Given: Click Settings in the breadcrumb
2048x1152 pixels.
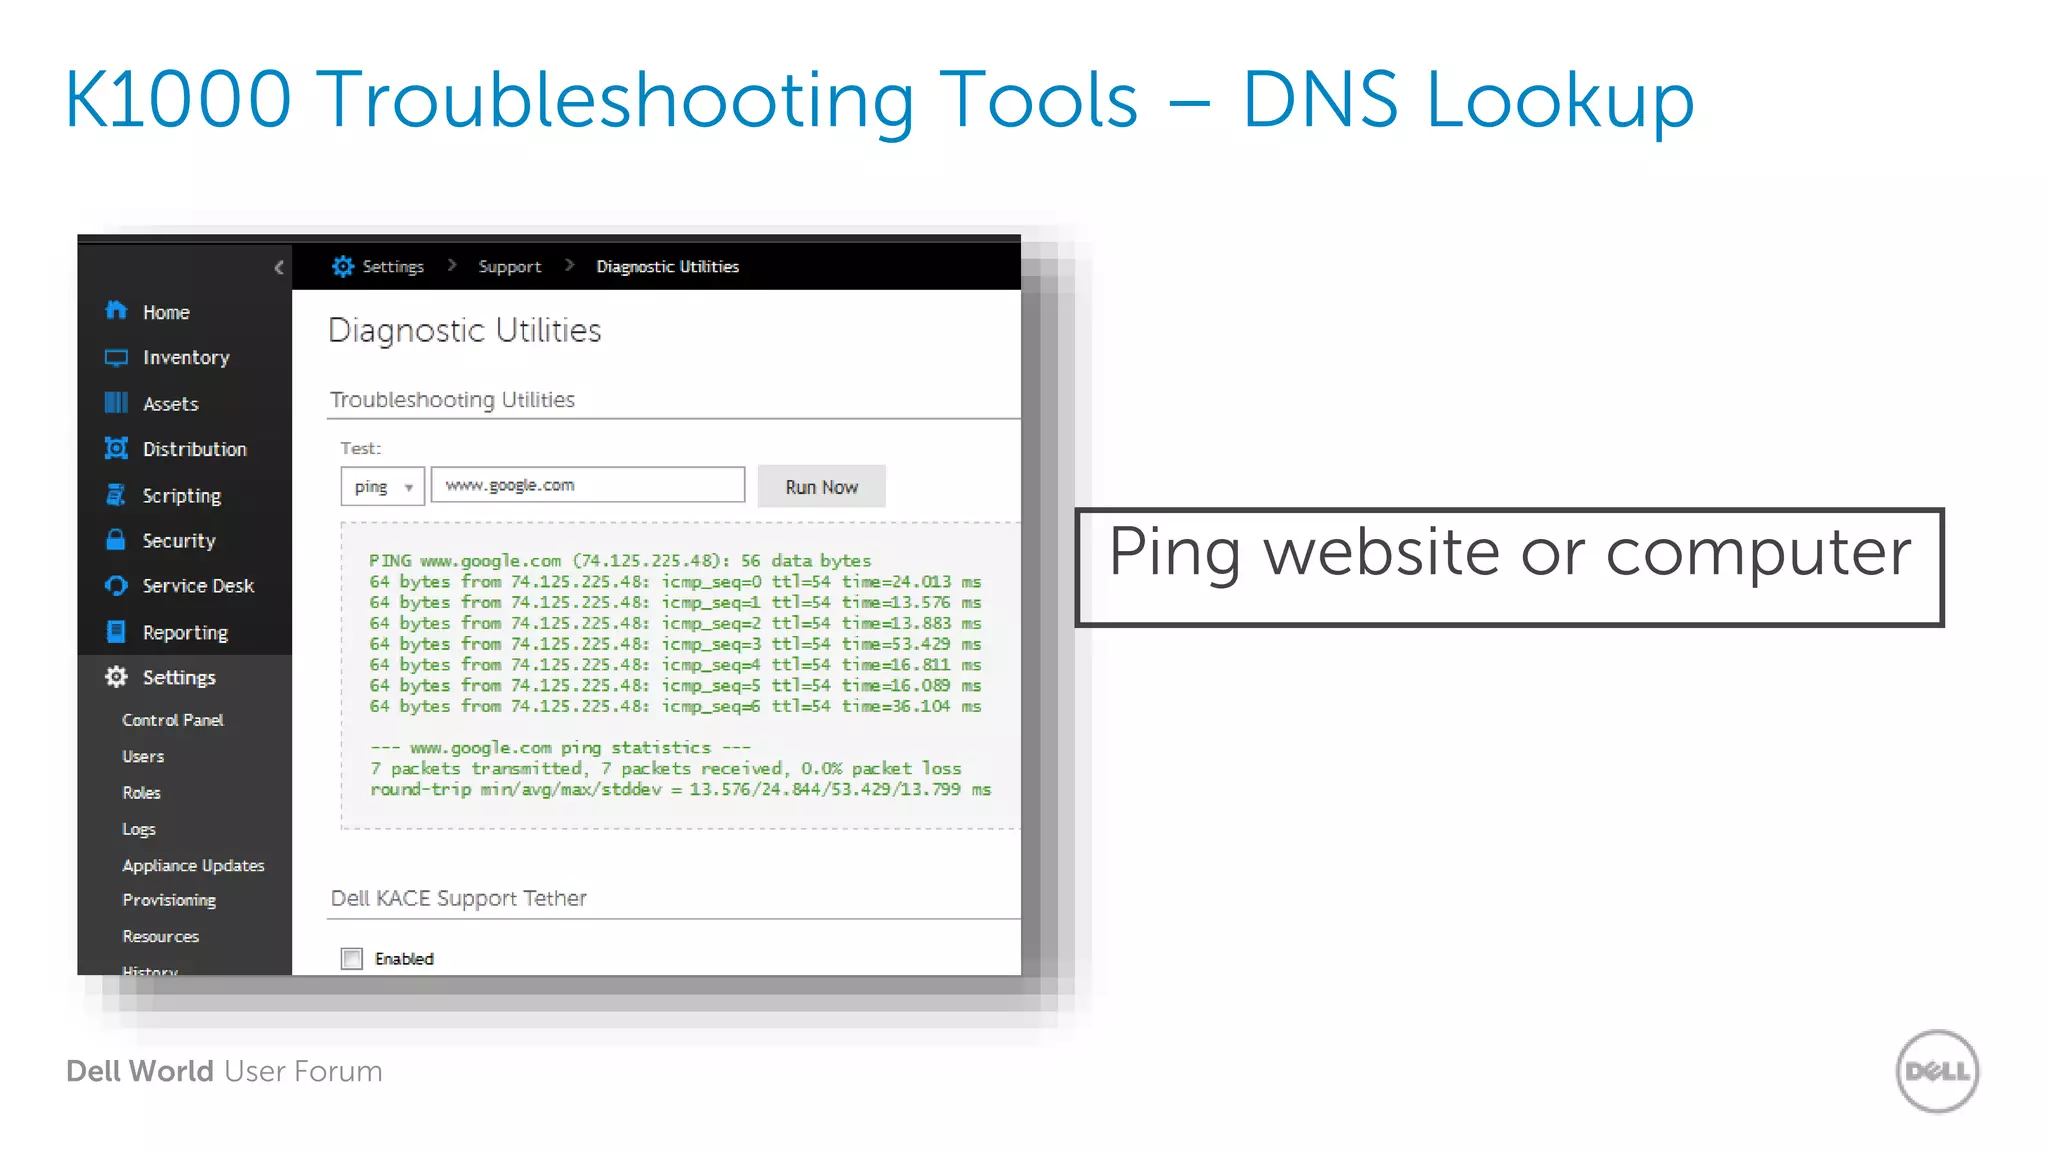Looking at the screenshot, I should pos(393,267).
